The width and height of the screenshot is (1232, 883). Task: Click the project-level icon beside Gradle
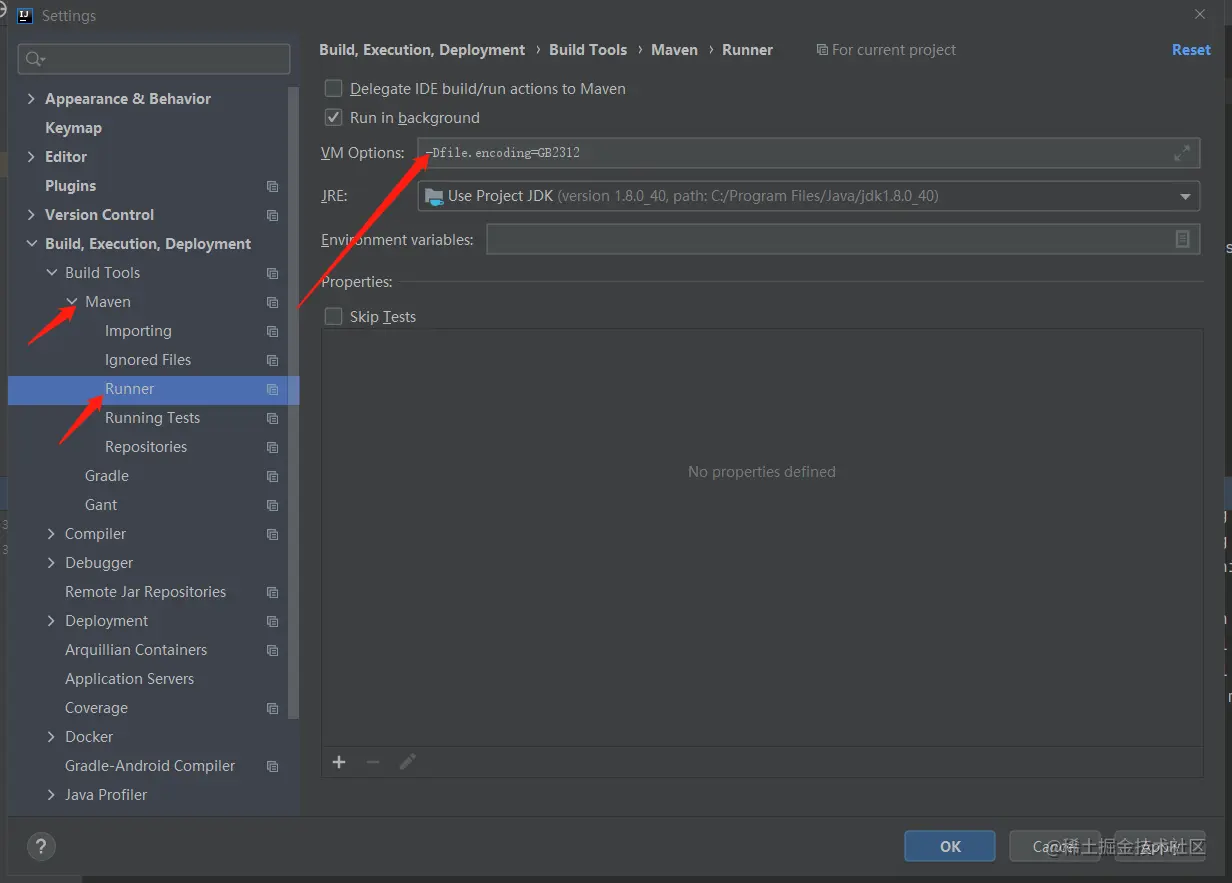tap(272, 476)
